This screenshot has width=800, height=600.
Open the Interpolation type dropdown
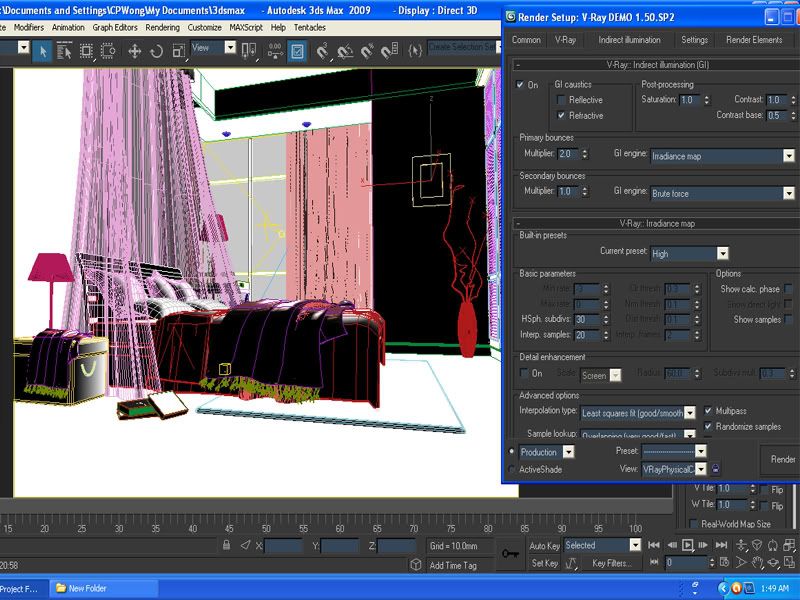click(690, 412)
